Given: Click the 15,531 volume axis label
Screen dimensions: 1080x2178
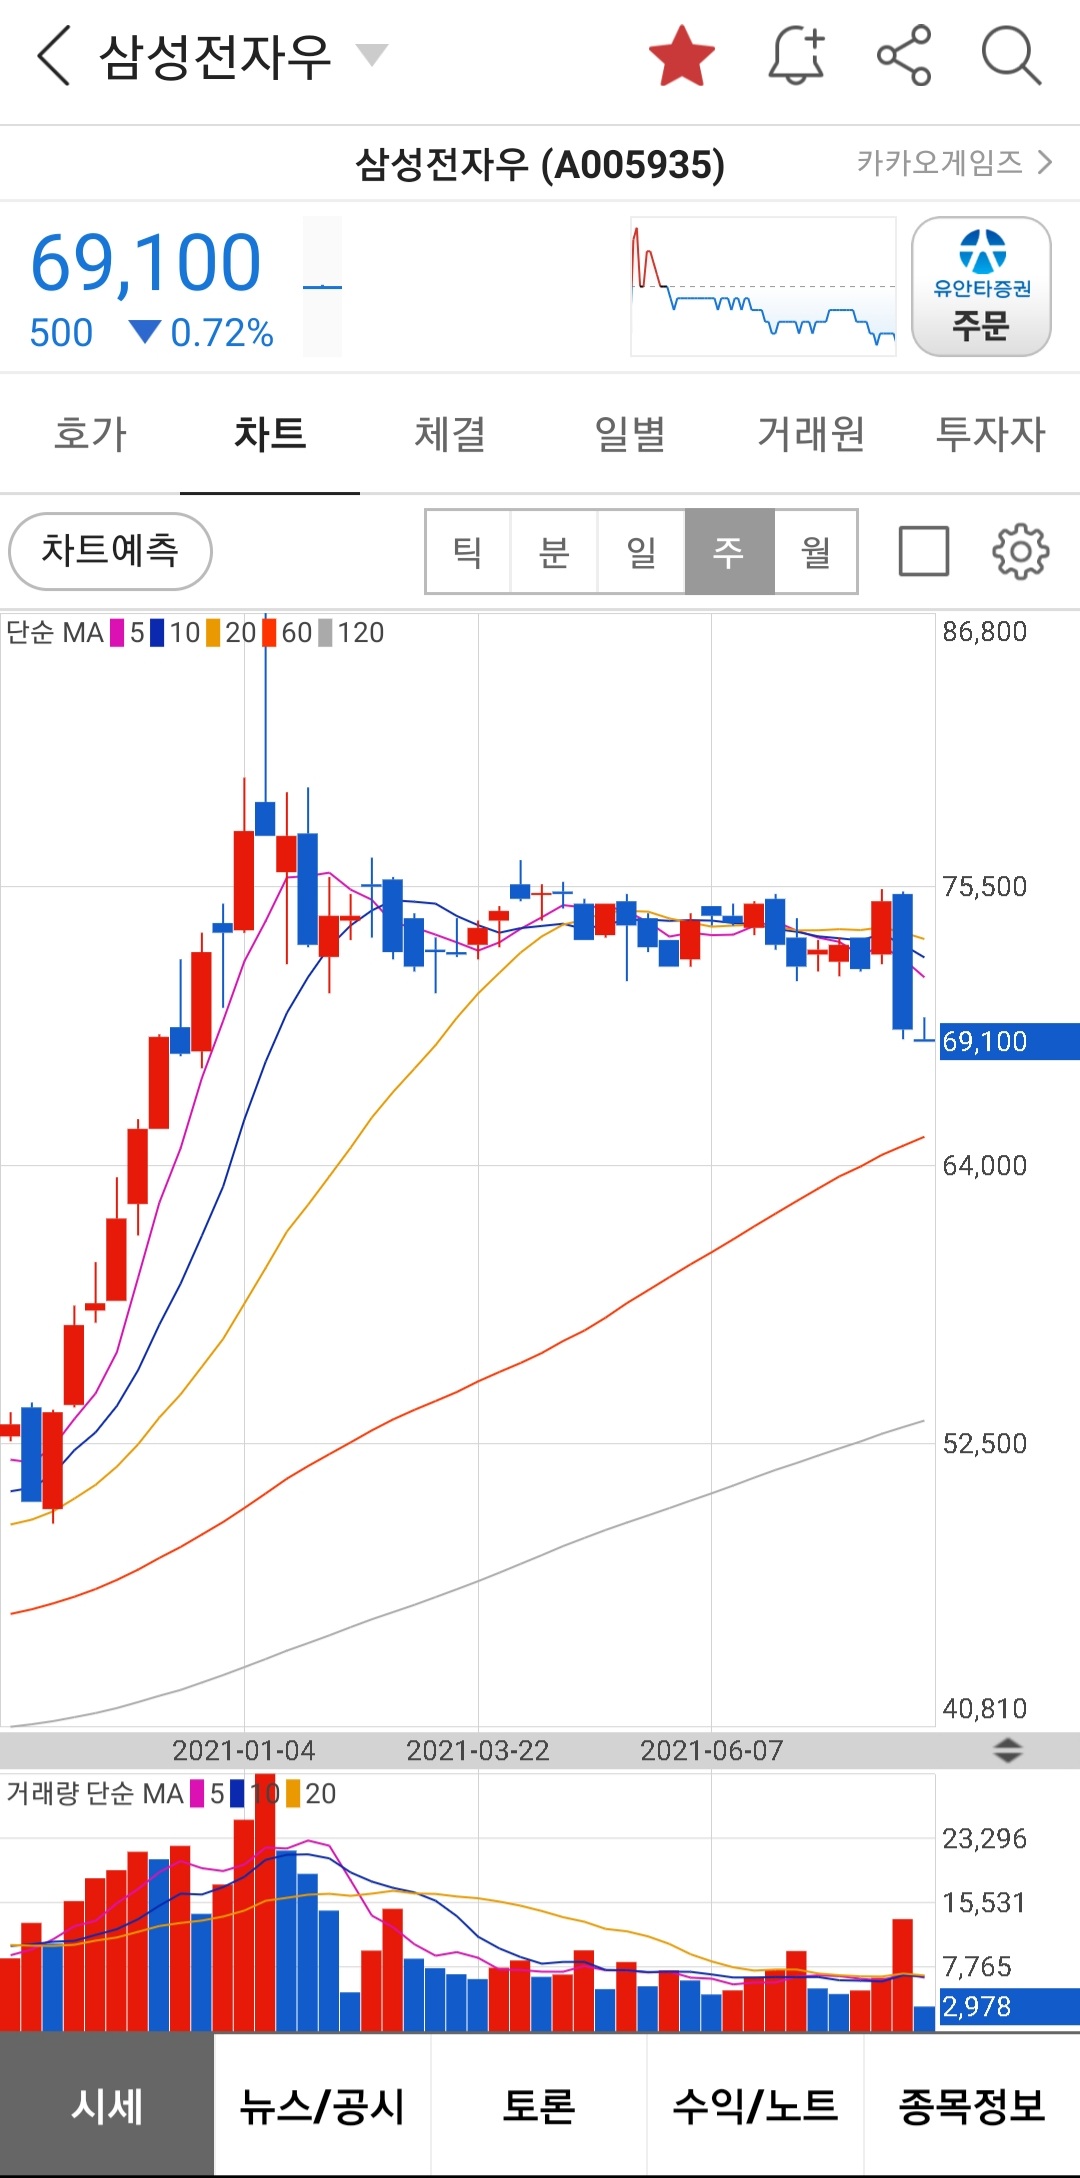Looking at the screenshot, I should tap(985, 1902).
